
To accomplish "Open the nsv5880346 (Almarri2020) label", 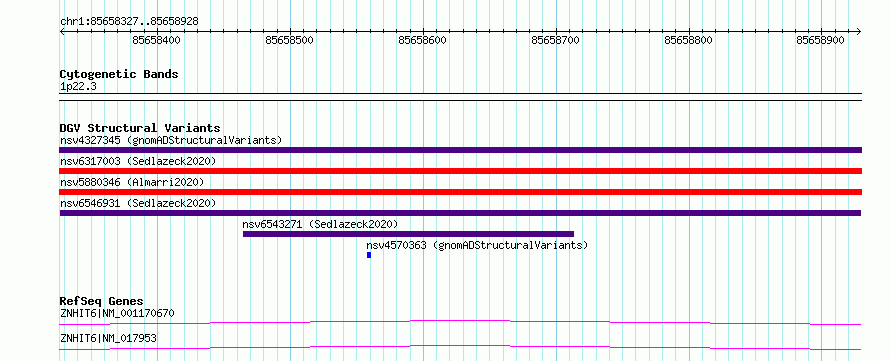I will [x=132, y=182].
